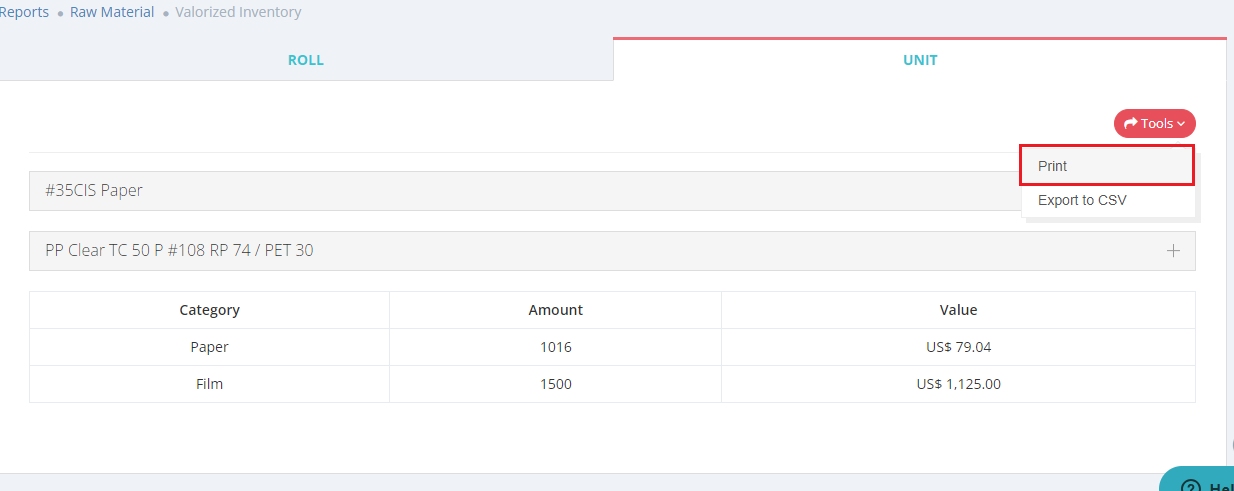Choose Export to CSV option
This screenshot has height=491, width=1234.
pyautogui.click(x=1082, y=200)
